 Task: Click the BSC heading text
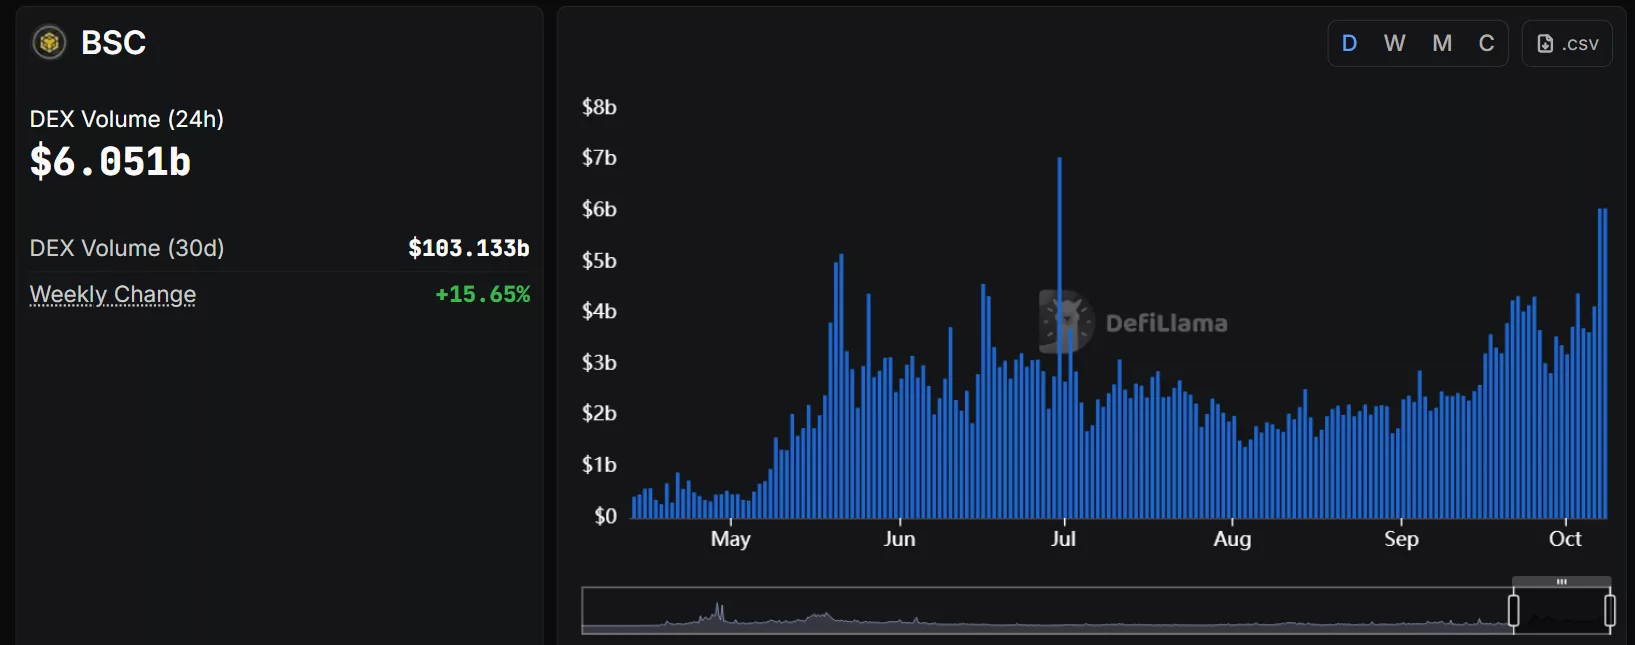(113, 43)
